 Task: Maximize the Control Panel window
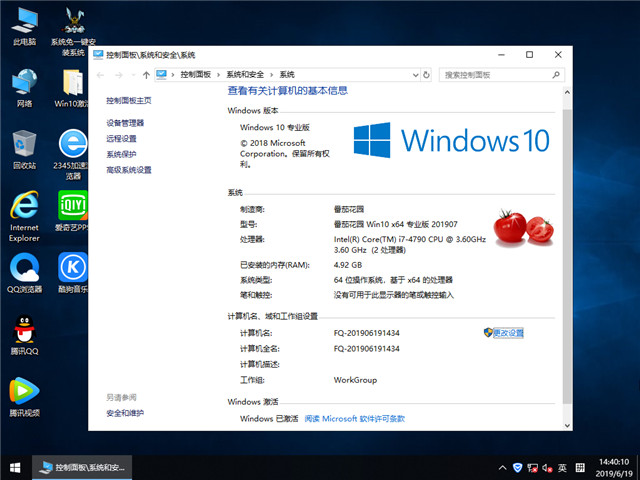tap(529, 55)
